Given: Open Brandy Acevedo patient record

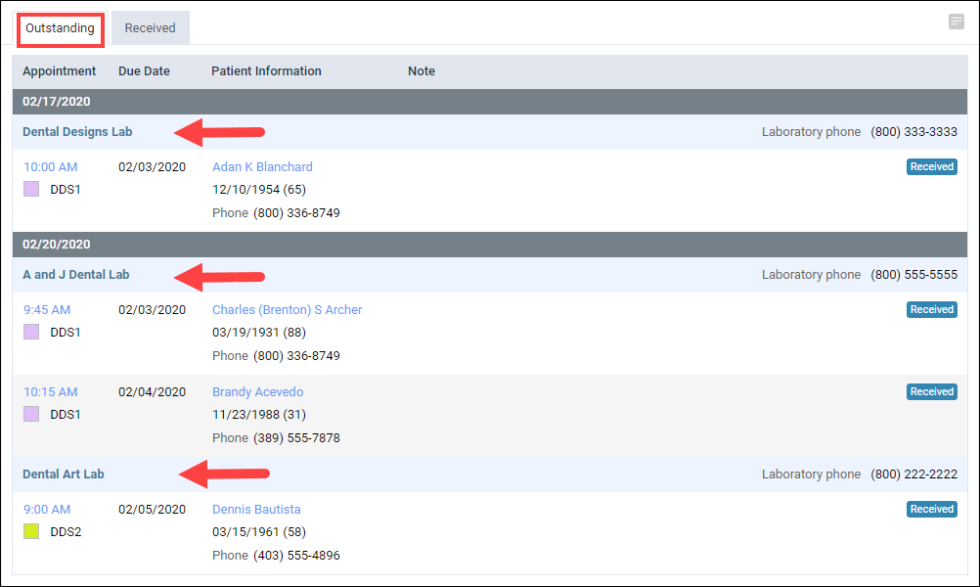Looking at the screenshot, I should click(x=257, y=392).
